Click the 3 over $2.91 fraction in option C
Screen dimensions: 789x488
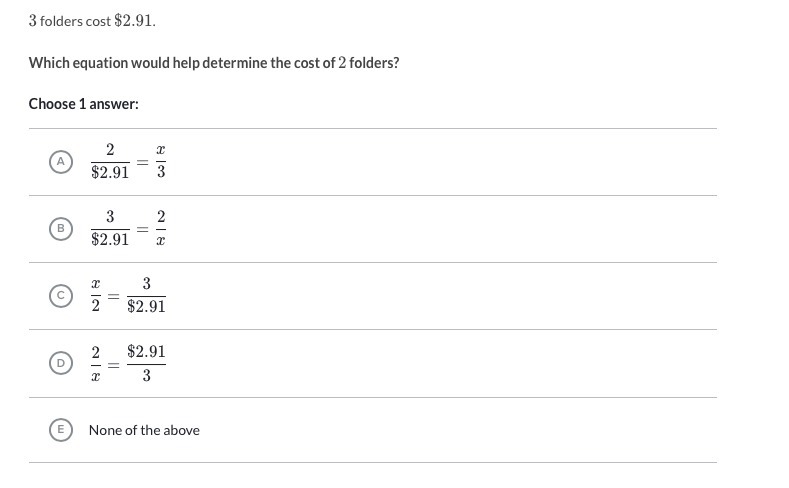coord(146,295)
